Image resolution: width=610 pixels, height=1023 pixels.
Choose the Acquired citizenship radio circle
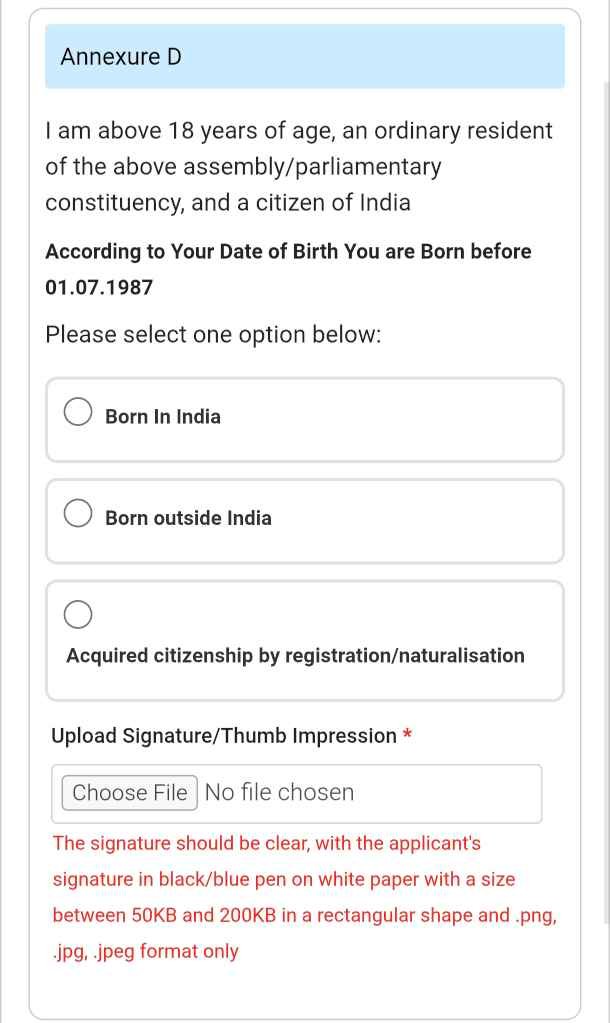pyautogui.click(x=79, y=614)
